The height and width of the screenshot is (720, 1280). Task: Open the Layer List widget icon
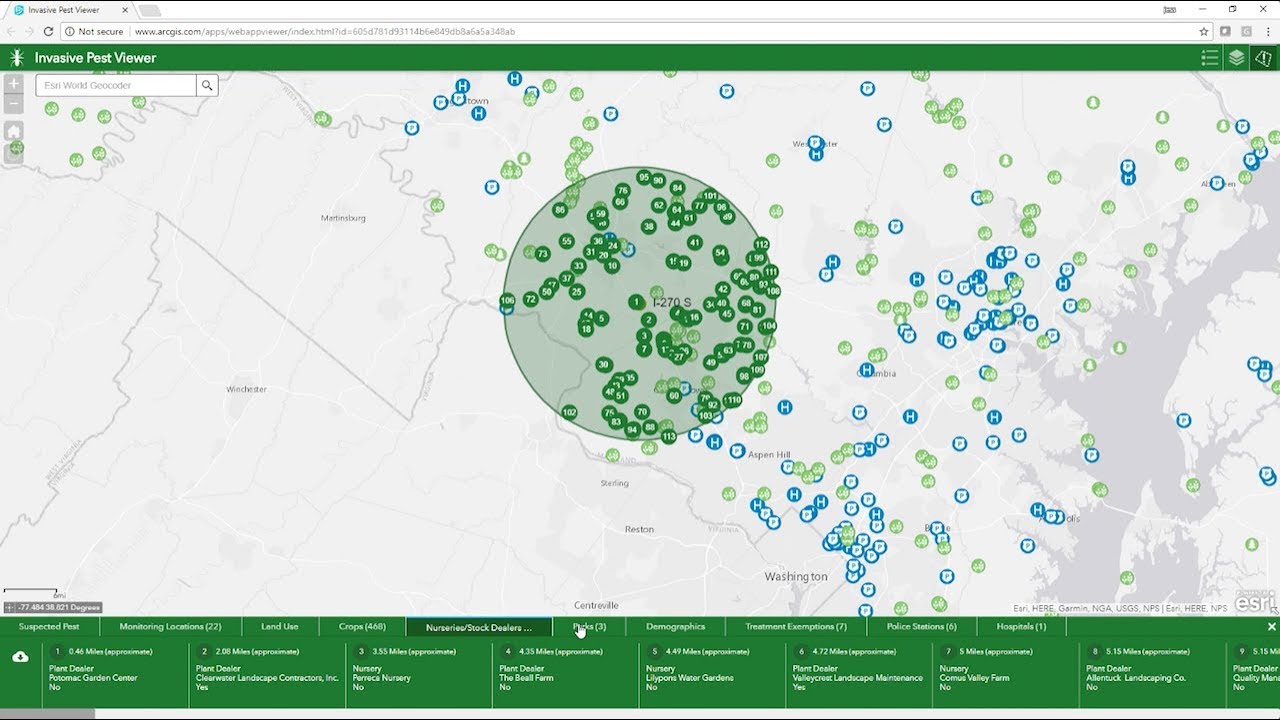[1237, 58]
